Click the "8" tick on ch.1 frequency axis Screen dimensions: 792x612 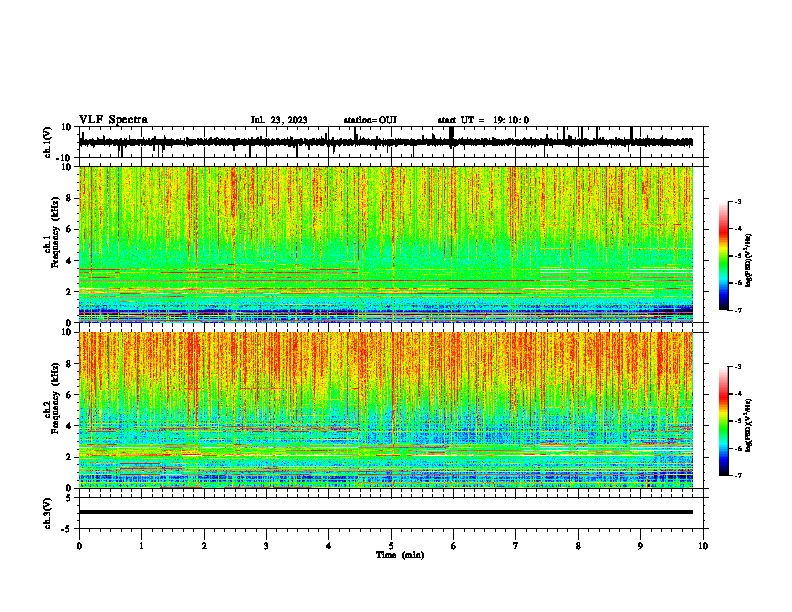[69, 198]
